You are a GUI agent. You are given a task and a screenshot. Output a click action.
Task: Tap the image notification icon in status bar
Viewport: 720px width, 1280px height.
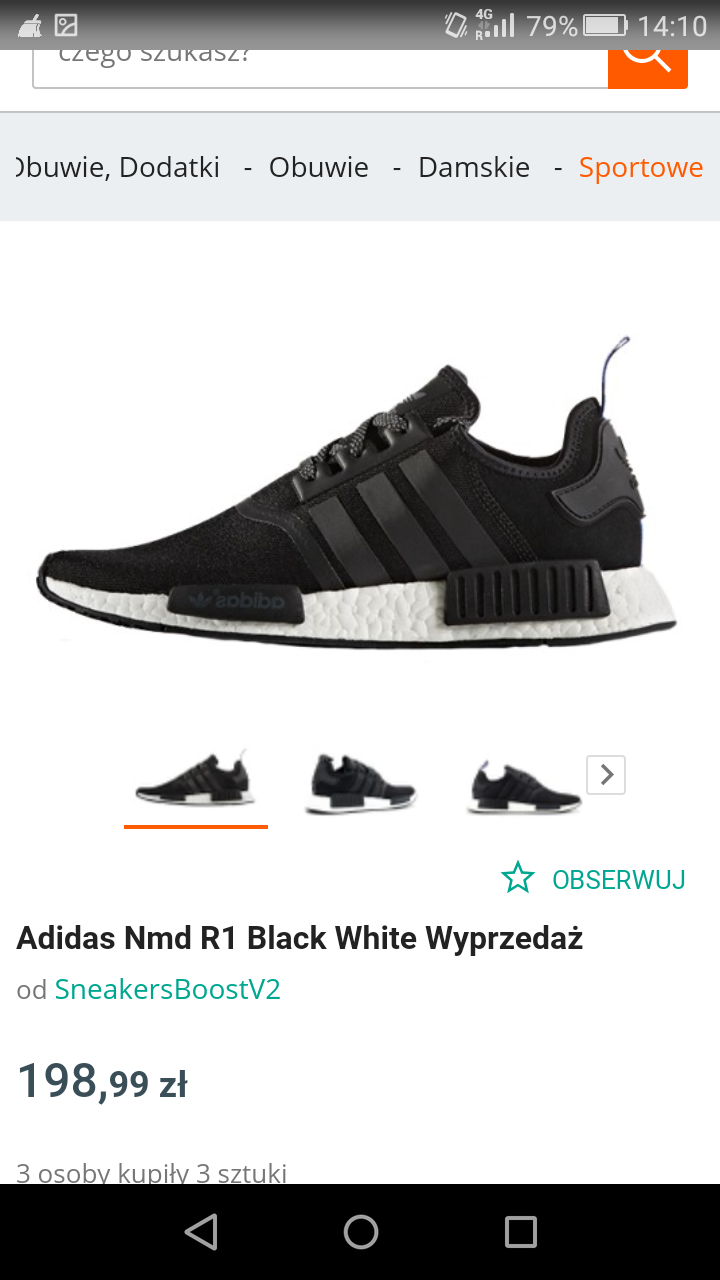tap(66, 25)
